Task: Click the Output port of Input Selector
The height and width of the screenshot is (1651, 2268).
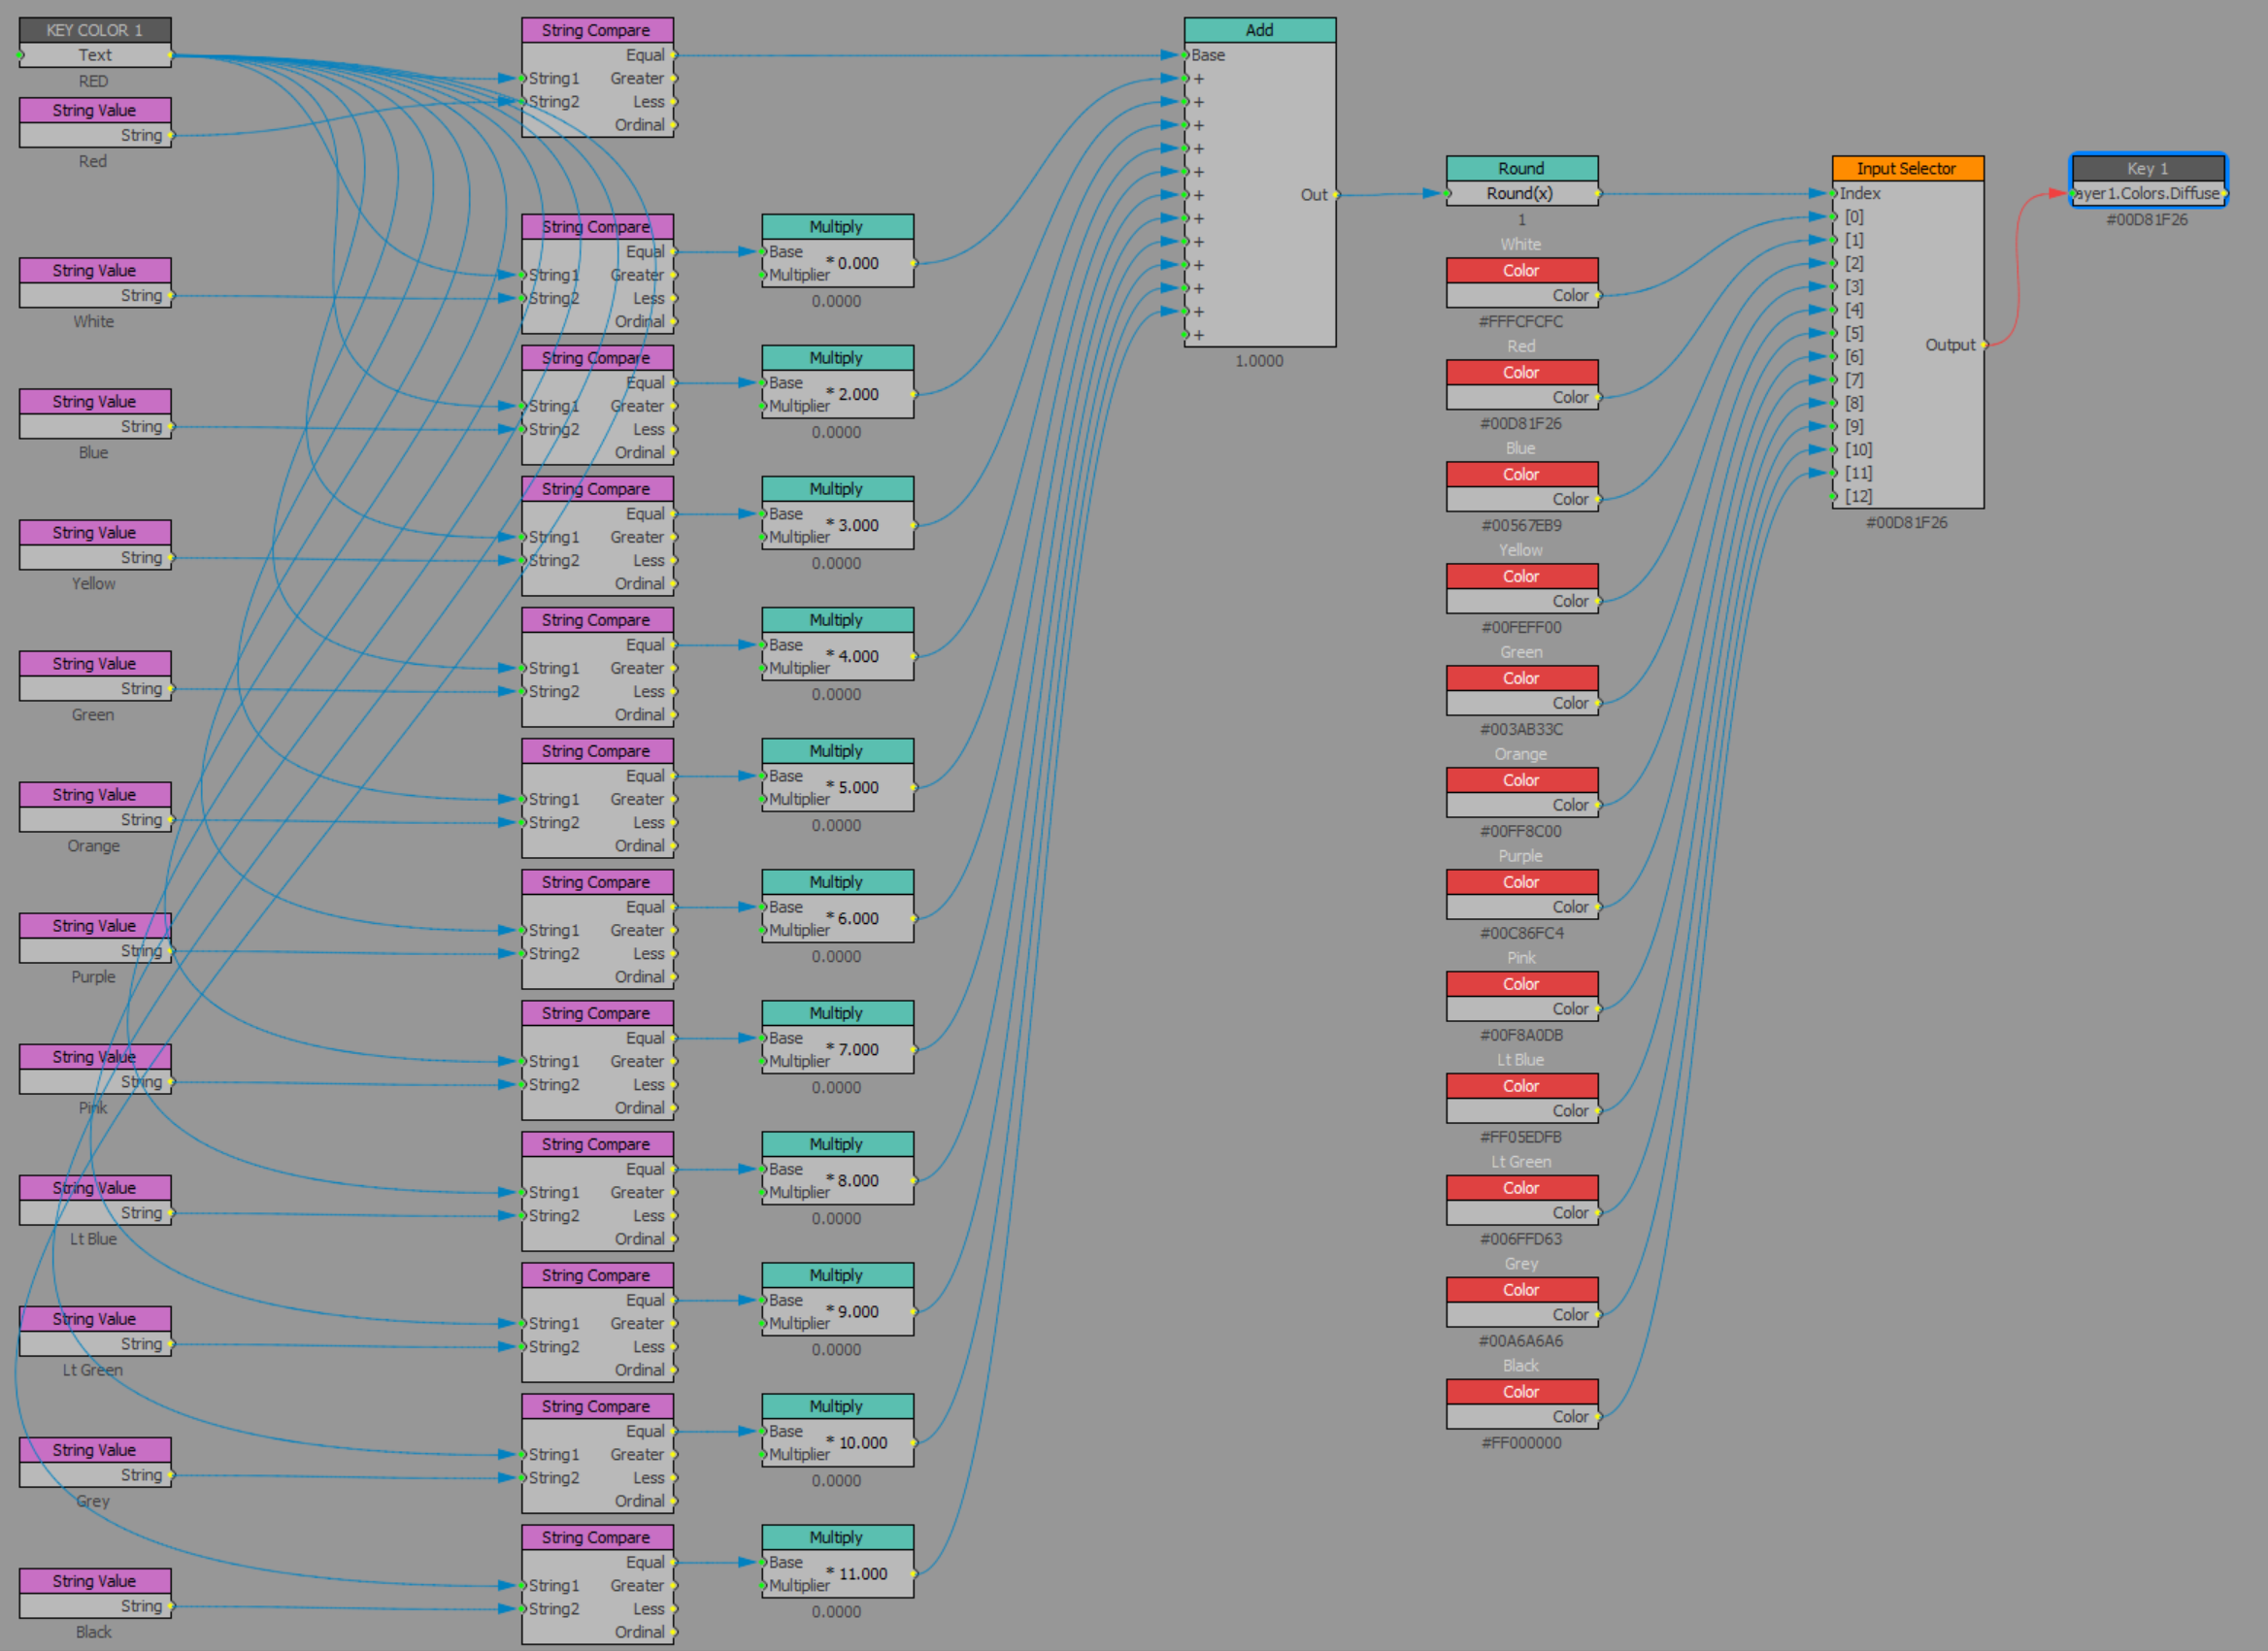Action: pos(1982,345)
